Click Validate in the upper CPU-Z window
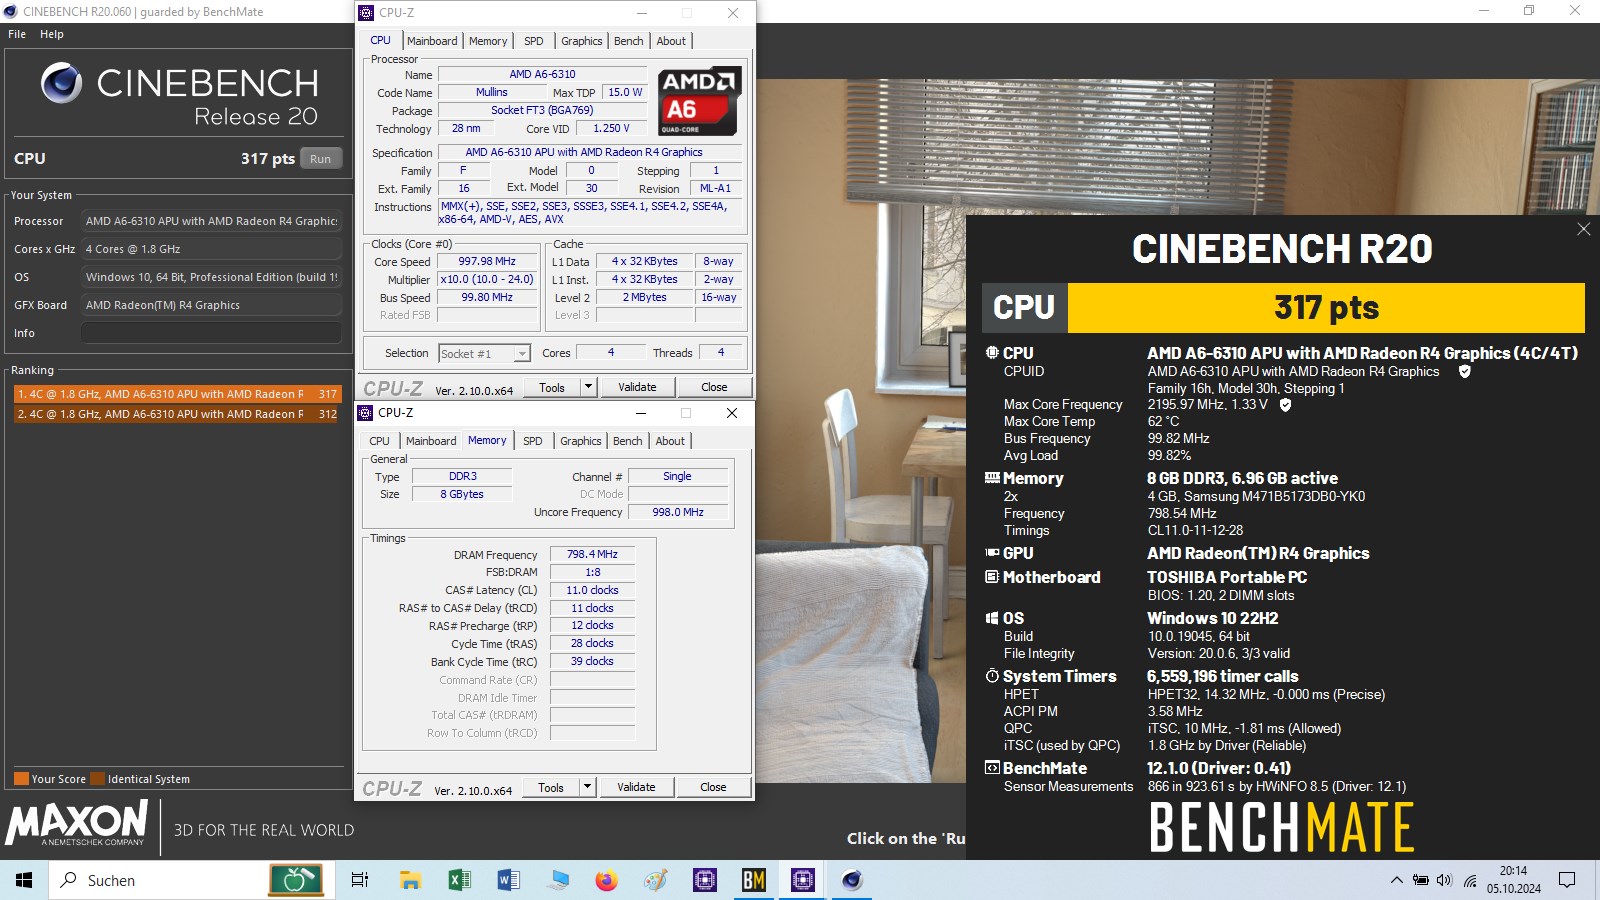Image resolution: width=1600 pixels, height=900 pixels. (x=637, y=387)
